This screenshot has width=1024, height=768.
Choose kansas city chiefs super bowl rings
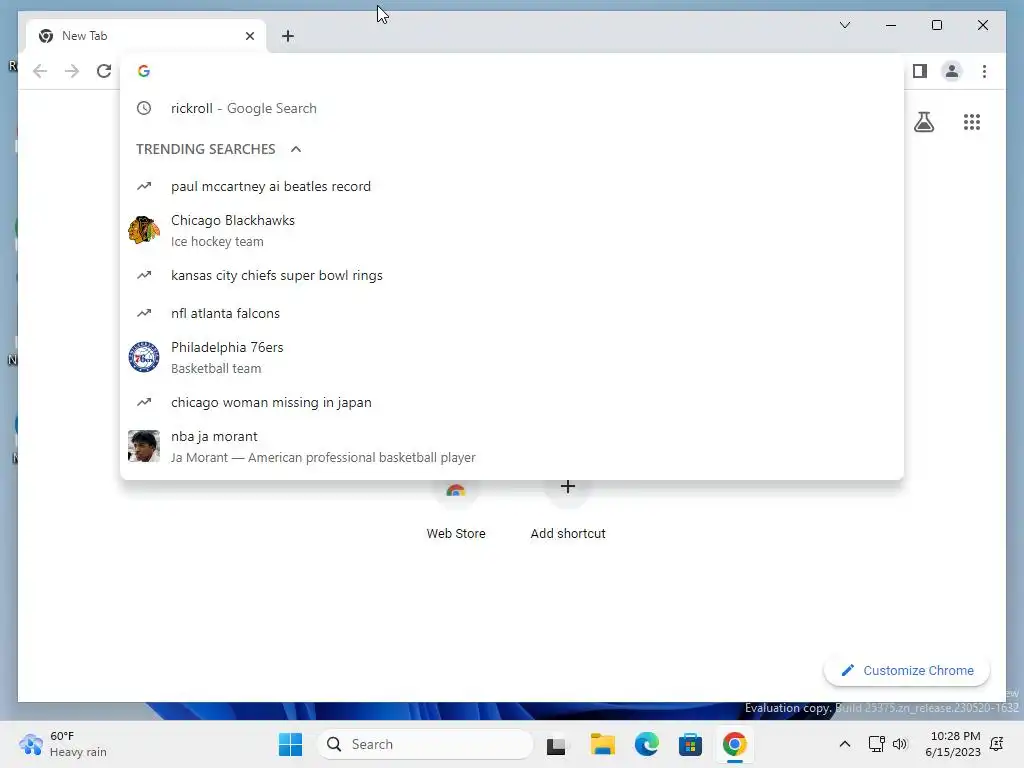tap(512, 276)
